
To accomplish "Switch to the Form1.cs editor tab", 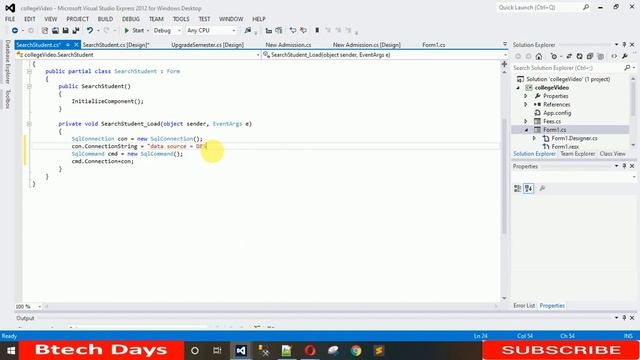I will [433, 45].
